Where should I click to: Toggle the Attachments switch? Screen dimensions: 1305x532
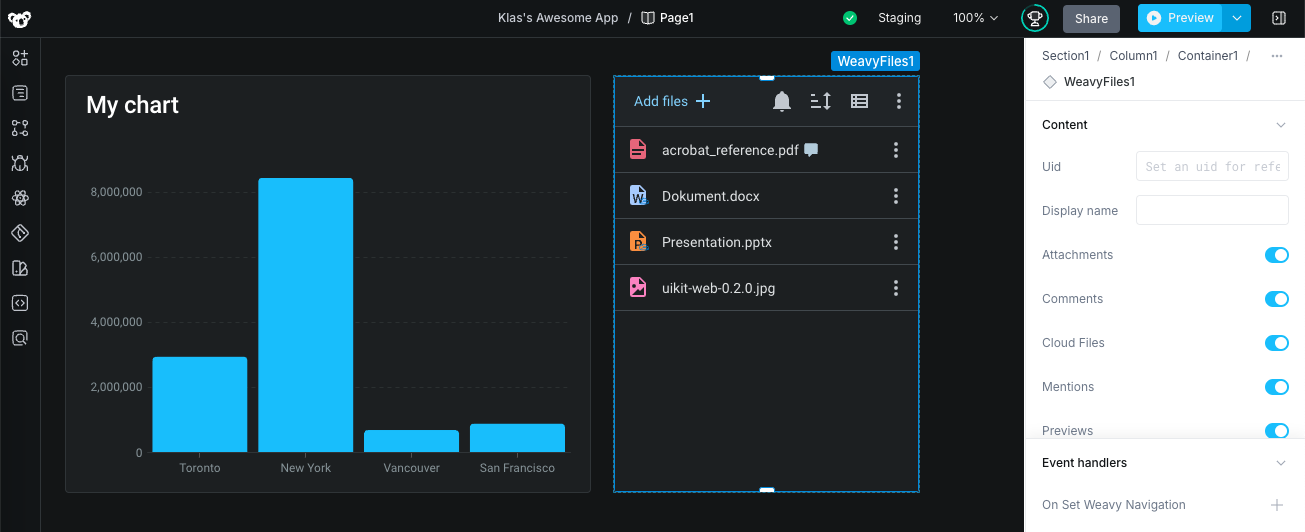coord(1277,255)
